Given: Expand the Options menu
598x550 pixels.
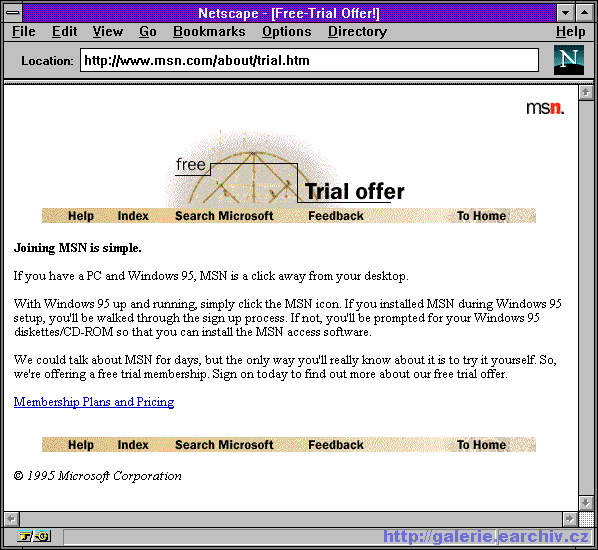Looking at the screenshot, I should 286,31.
